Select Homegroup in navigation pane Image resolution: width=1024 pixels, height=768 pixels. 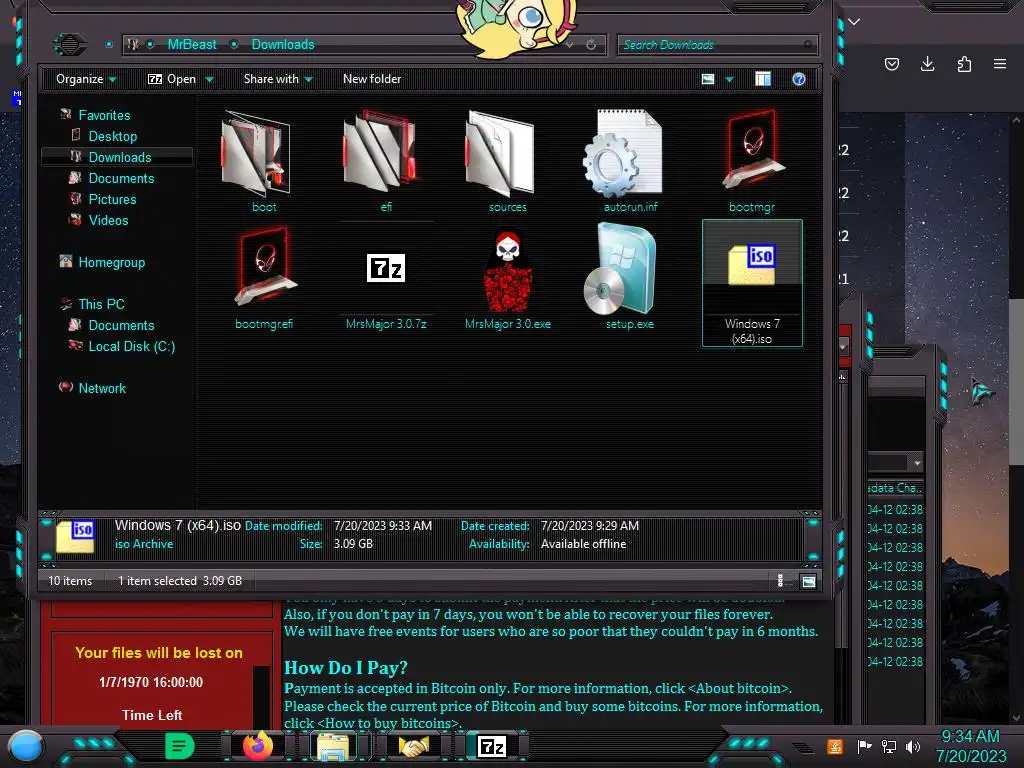pyautogui.click(x=112, y=262)
